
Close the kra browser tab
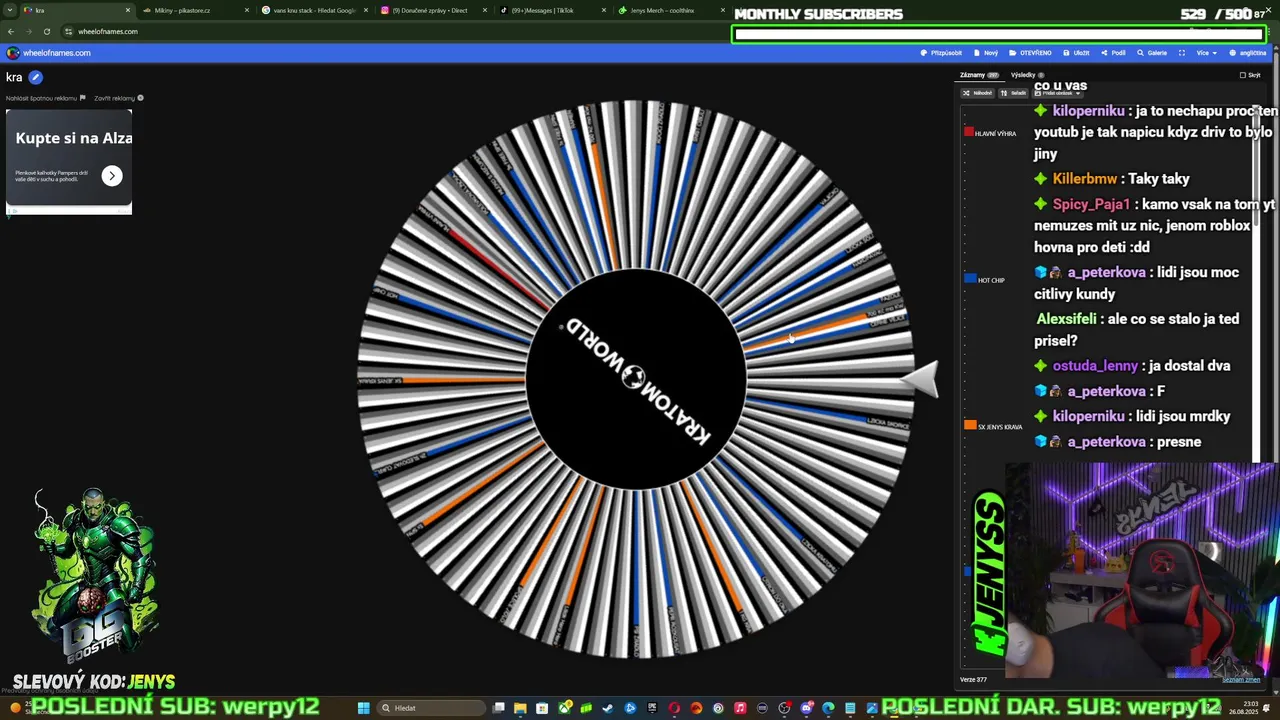click(128, 10)
